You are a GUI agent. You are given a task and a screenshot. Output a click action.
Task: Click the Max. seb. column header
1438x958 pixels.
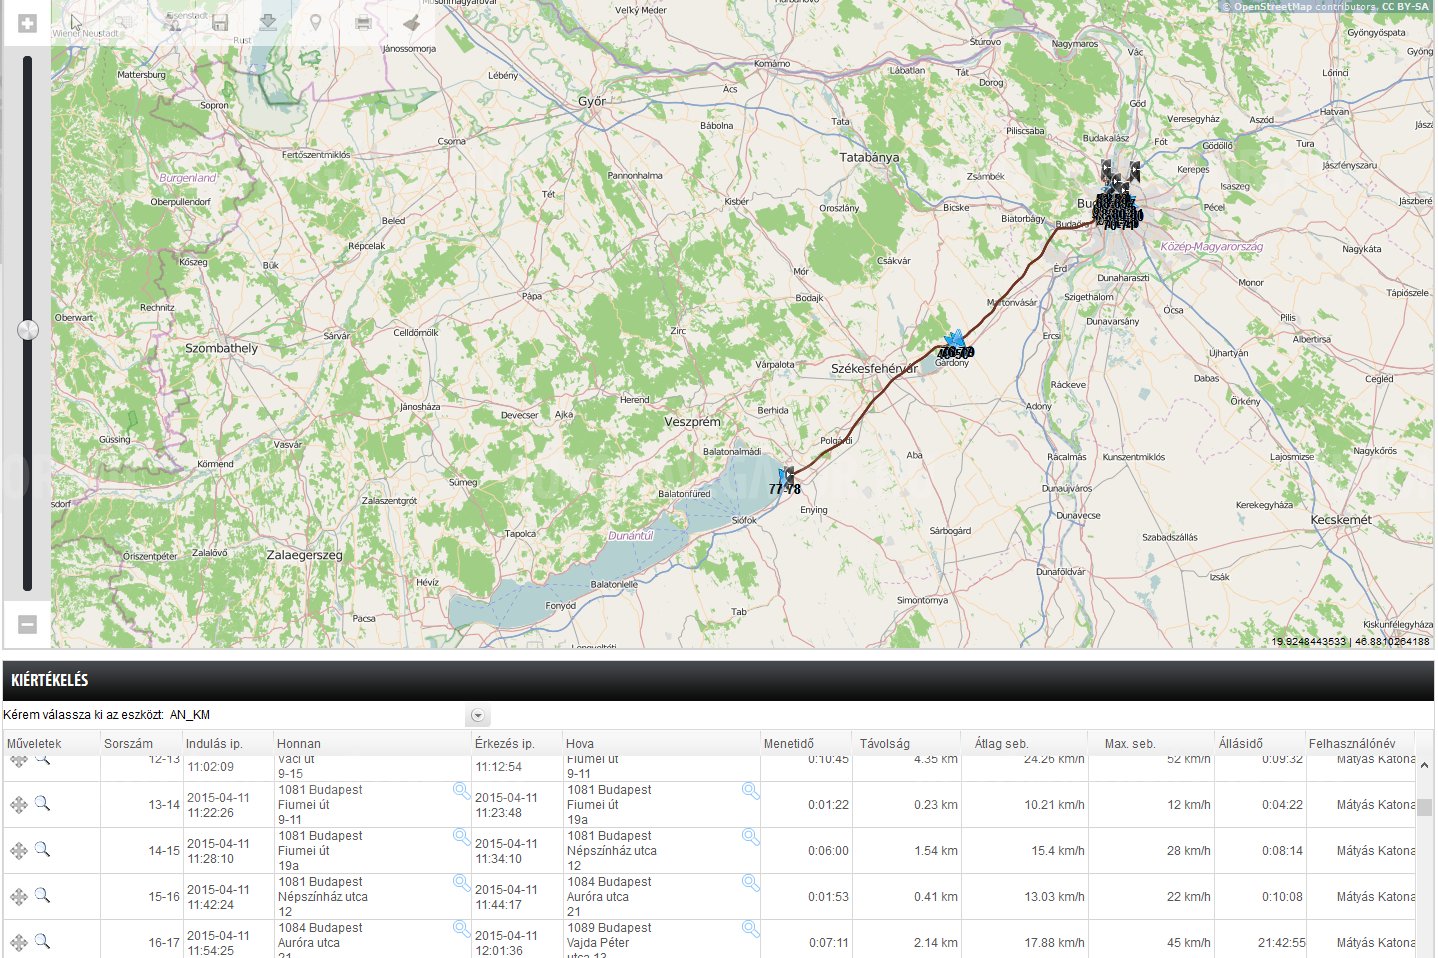[1129, 743]
